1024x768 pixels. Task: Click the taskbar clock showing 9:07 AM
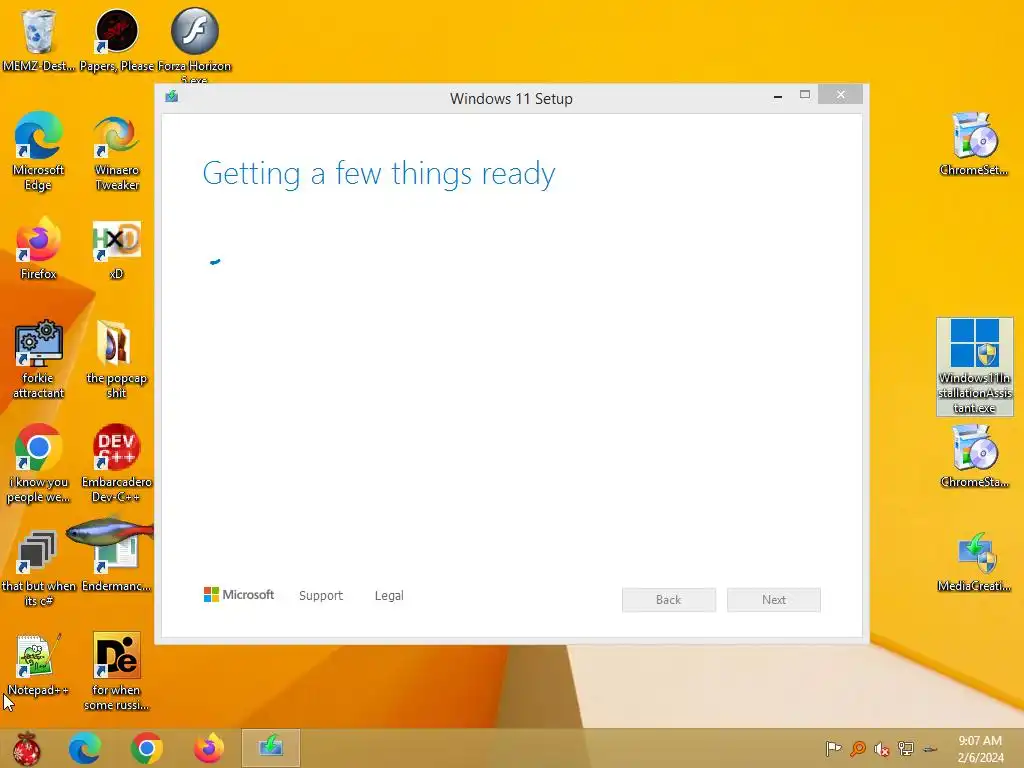tap(980, 749)
